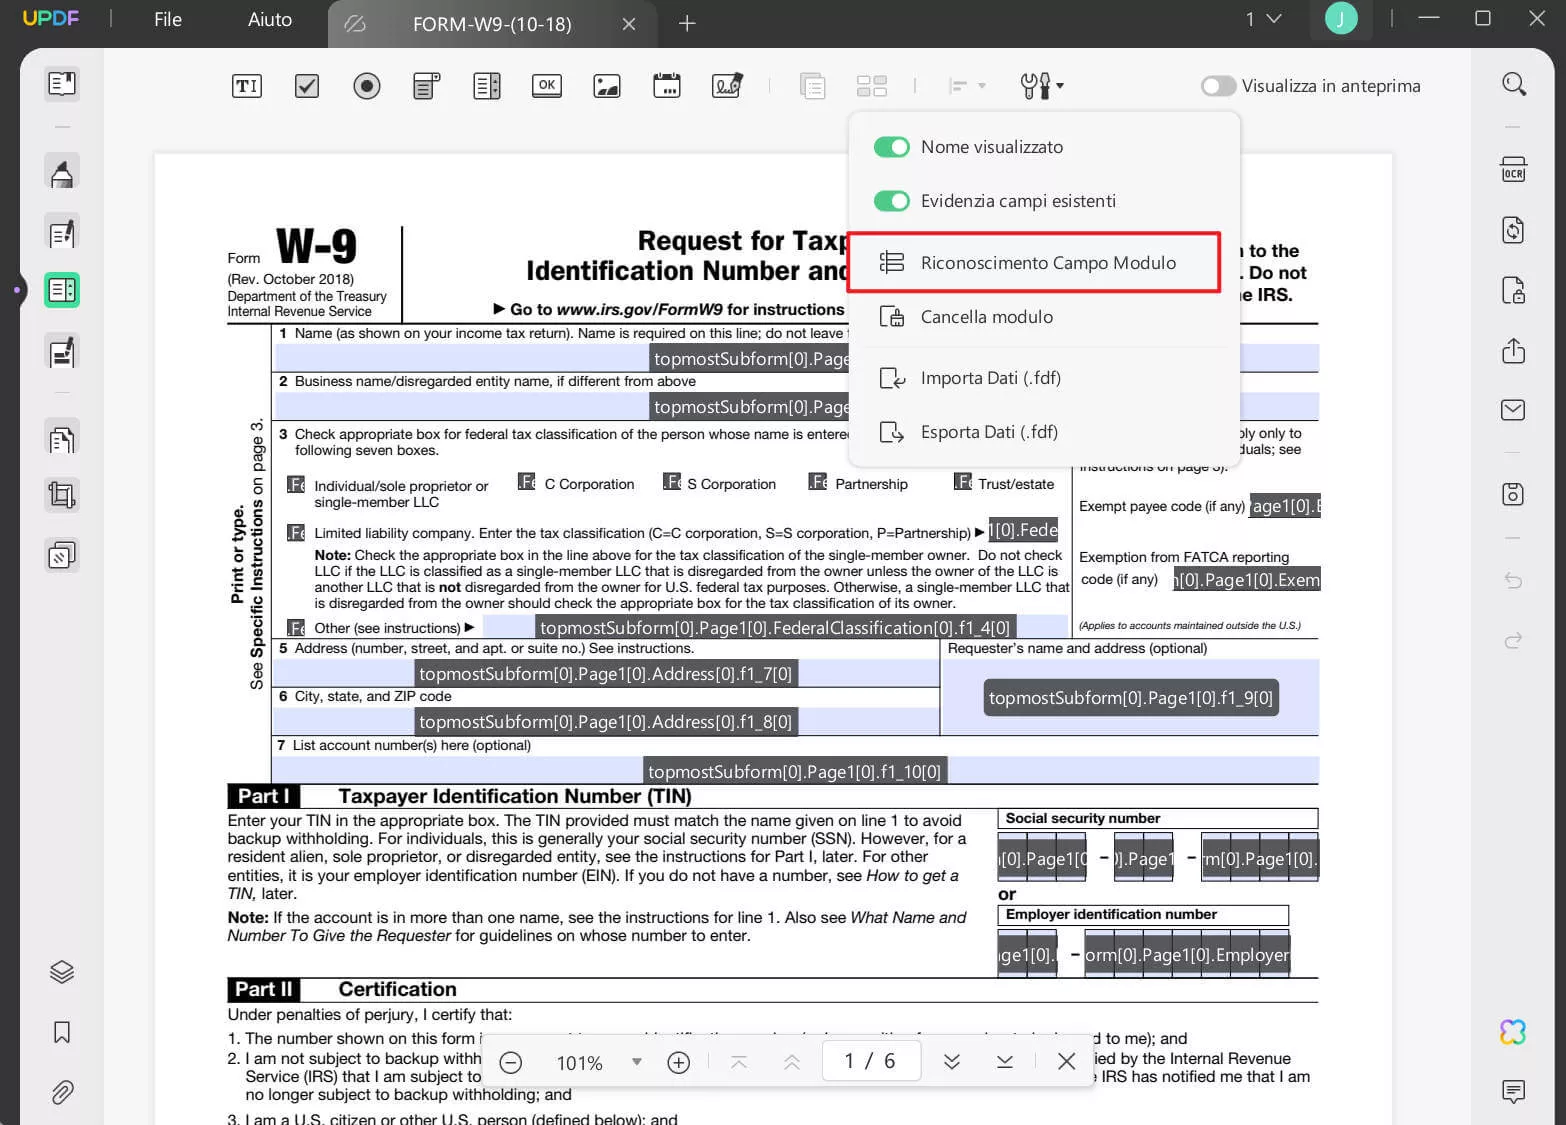Select the Checkbox field tool
The image size is (1566, 1125).
tap(307, 86)
